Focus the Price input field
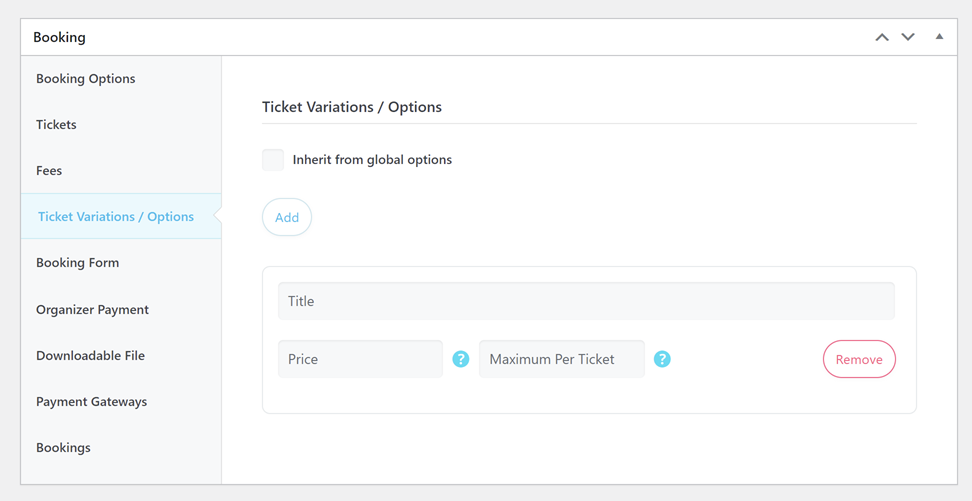972x501 pixels. 360,359
